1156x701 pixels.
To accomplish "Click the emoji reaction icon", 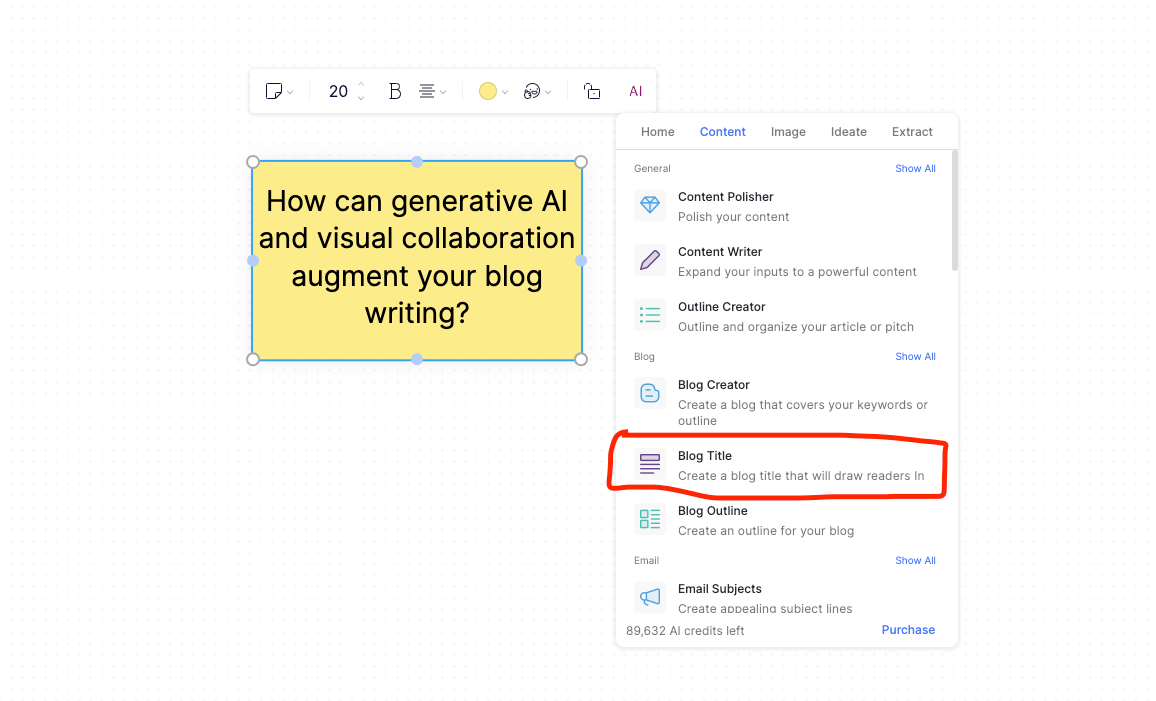I will pyautogui.click(x=532, y=91).
